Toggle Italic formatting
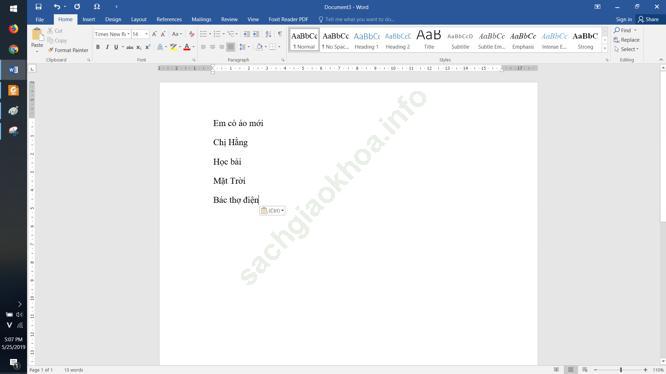The image size is (666, 374). tap(107, 47)
